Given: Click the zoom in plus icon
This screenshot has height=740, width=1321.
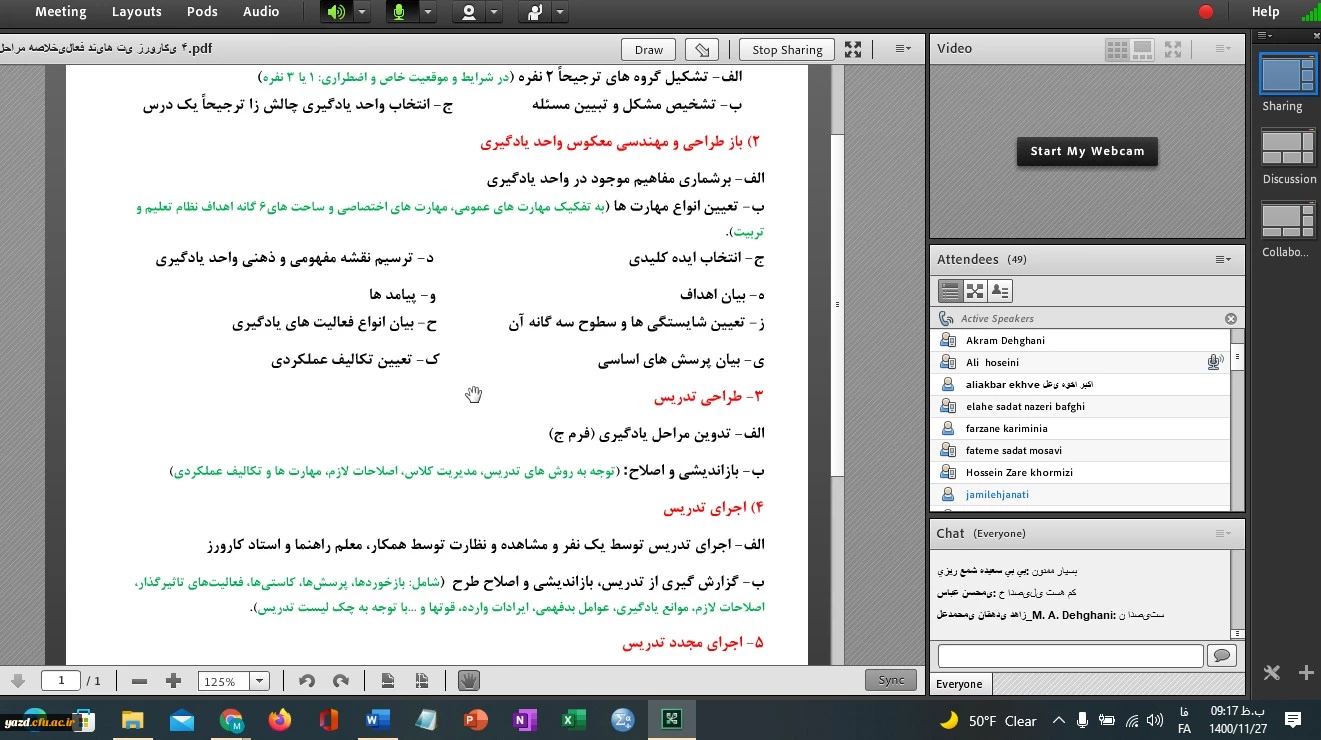Looking at the screenshot, I should (174, 681).
